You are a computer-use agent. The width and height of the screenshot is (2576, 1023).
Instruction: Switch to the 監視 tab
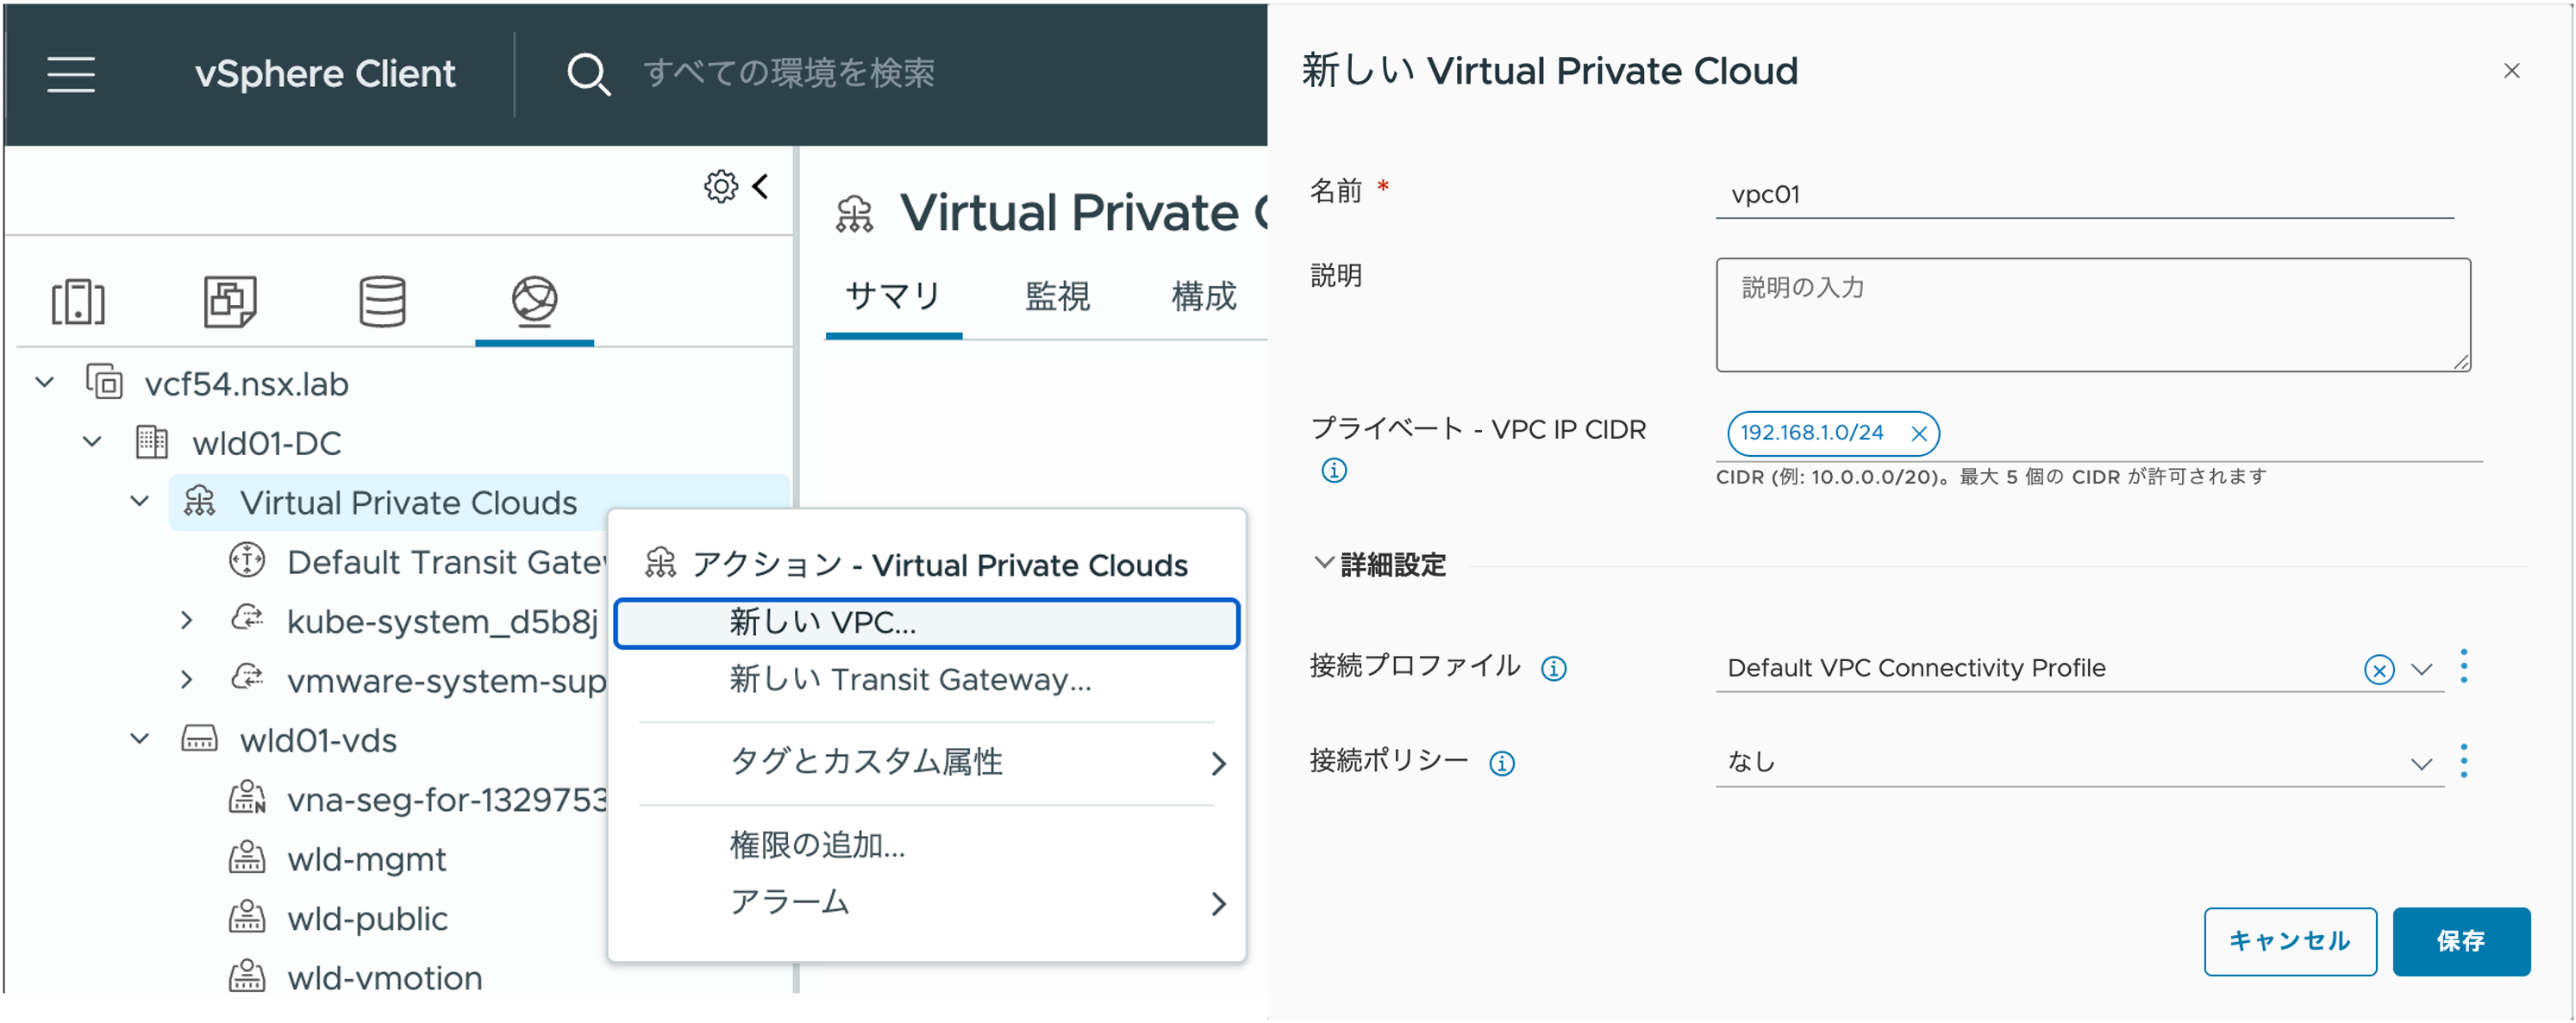(1057, 296)
